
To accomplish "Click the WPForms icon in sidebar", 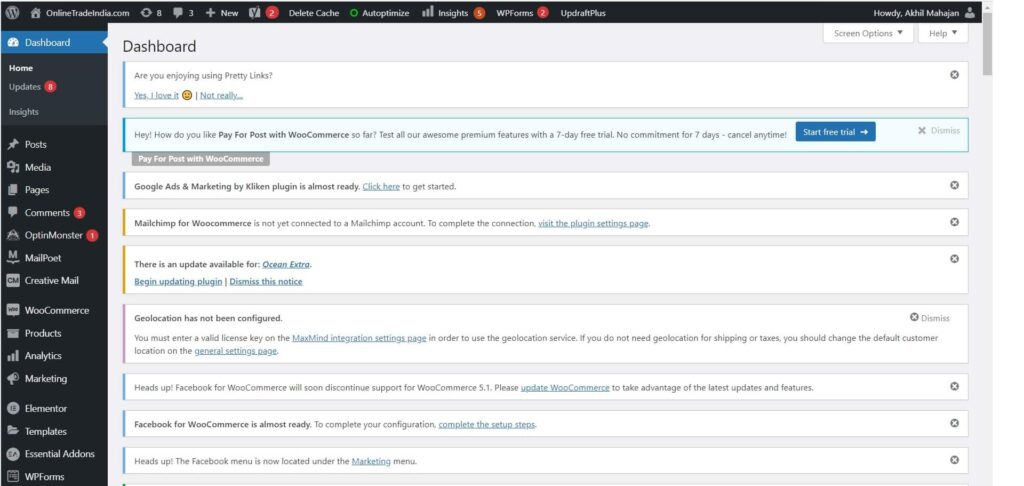I will tap(13, 476).
